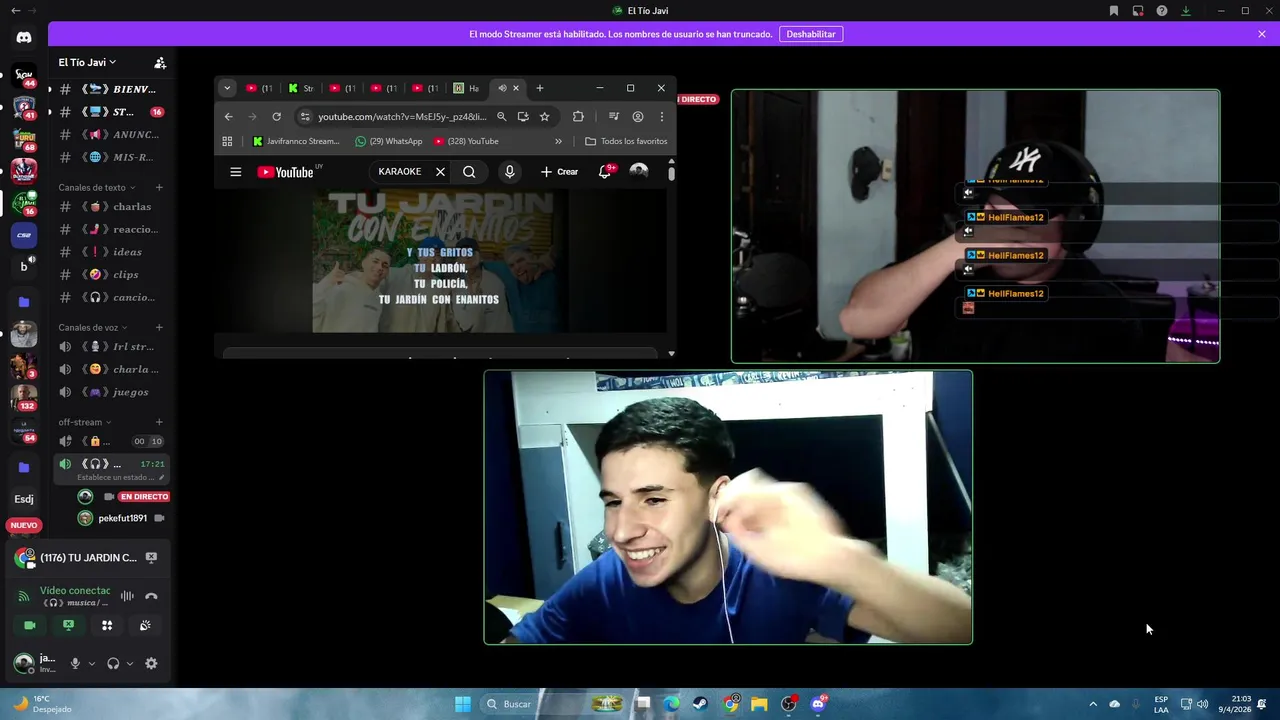Click Deshabilitar streamer mode button
Screen dimensions: 1280x720
pos(811,34)
